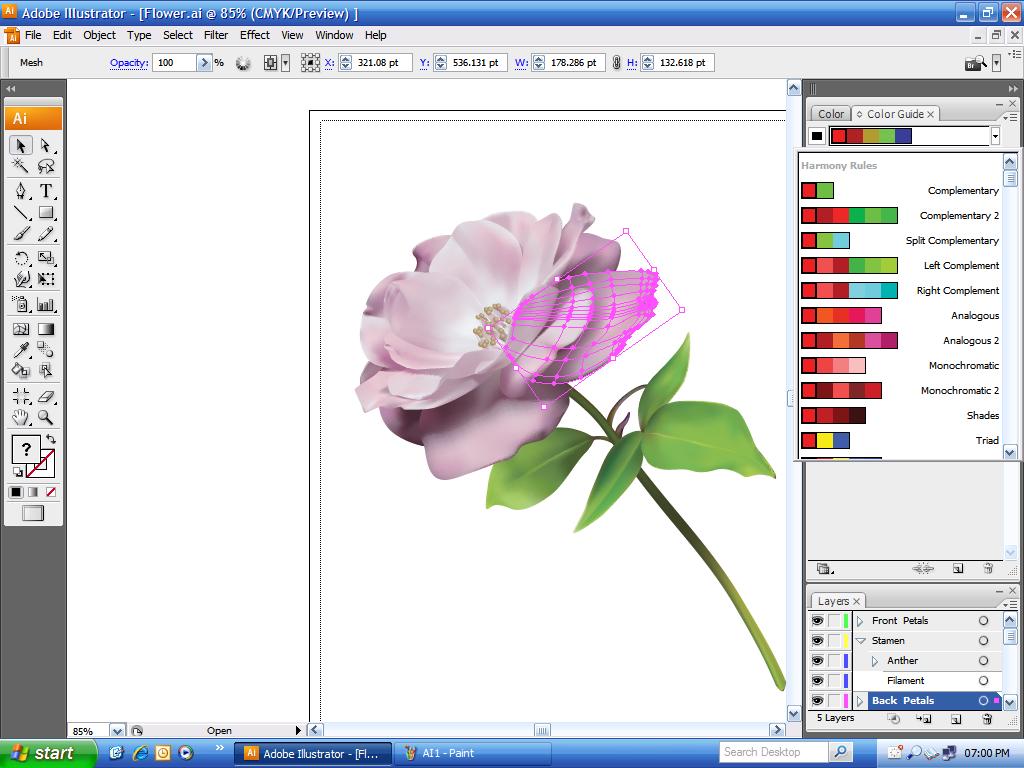
Task: Open the harmony rules dropdown arrow
Action: coord(995,136)
